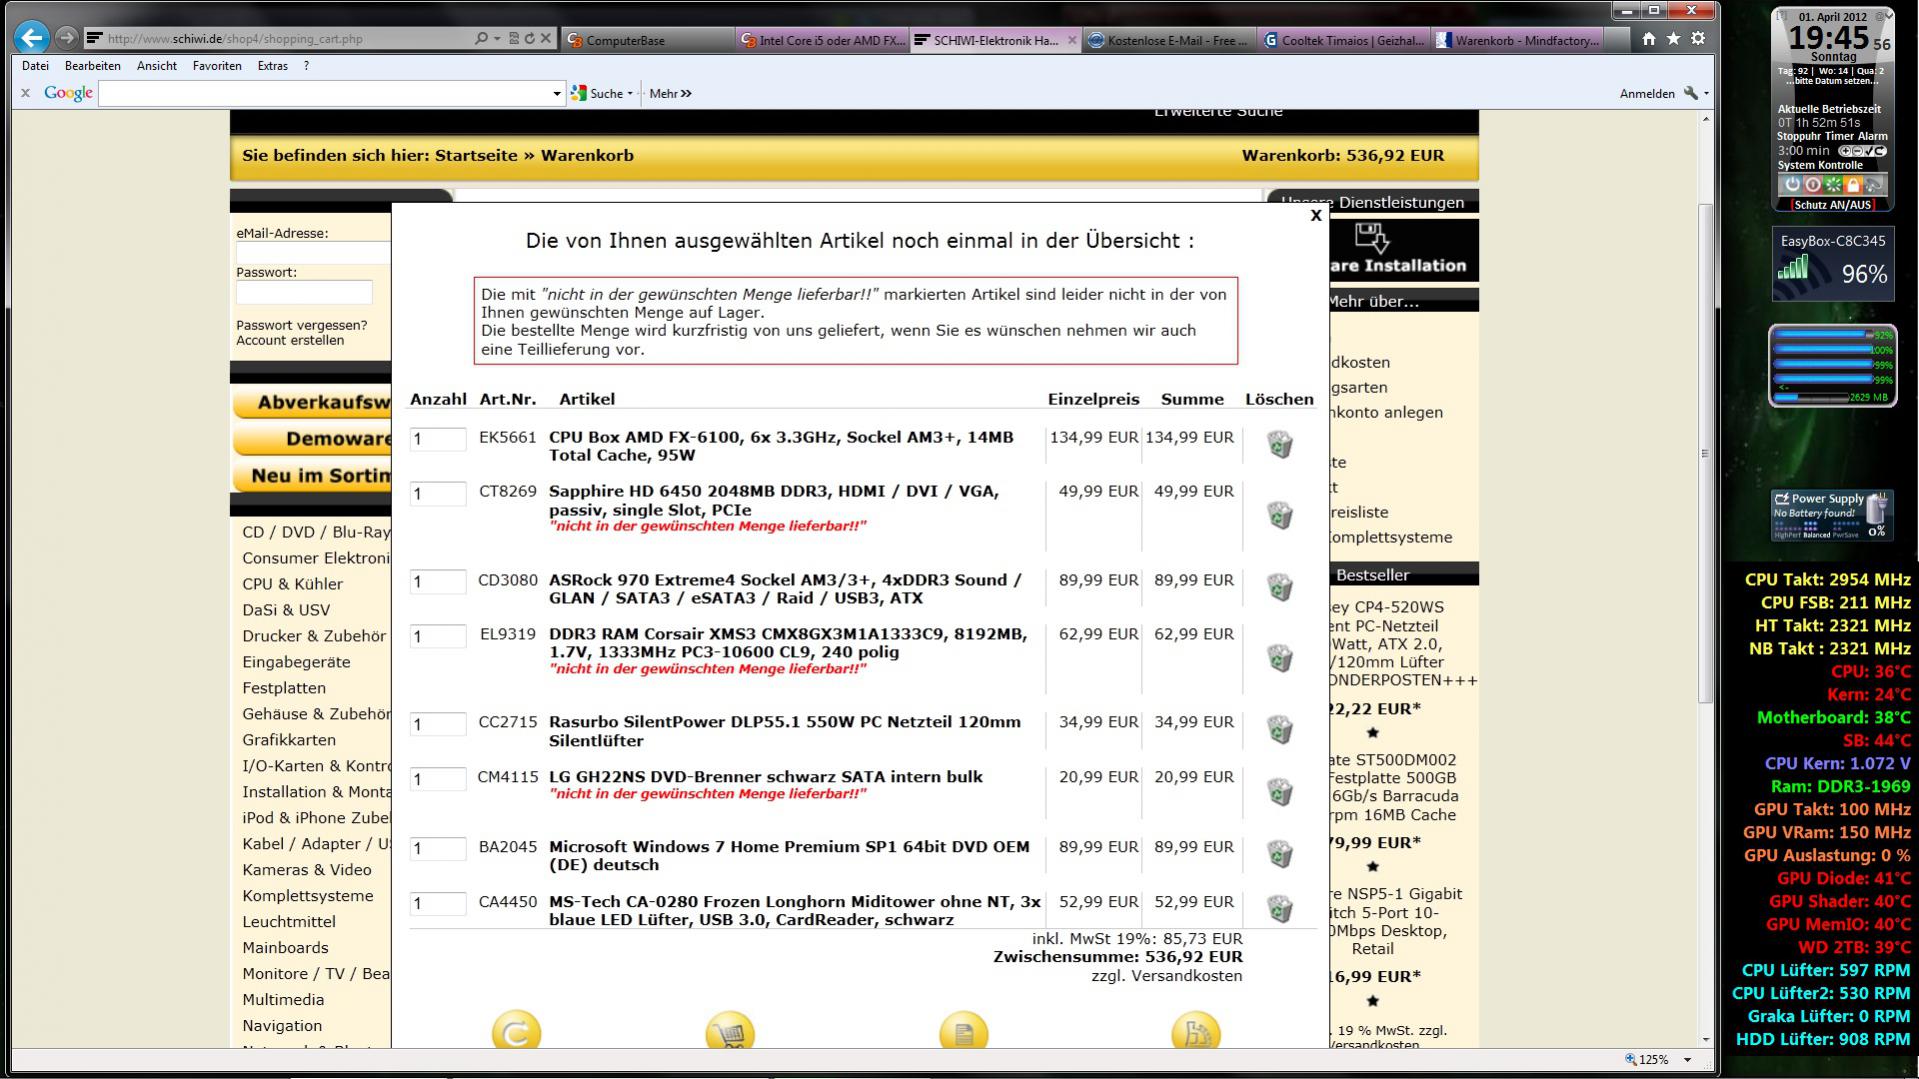Click the round PDF export icon at the bottom

(x=1196, y=1031)
